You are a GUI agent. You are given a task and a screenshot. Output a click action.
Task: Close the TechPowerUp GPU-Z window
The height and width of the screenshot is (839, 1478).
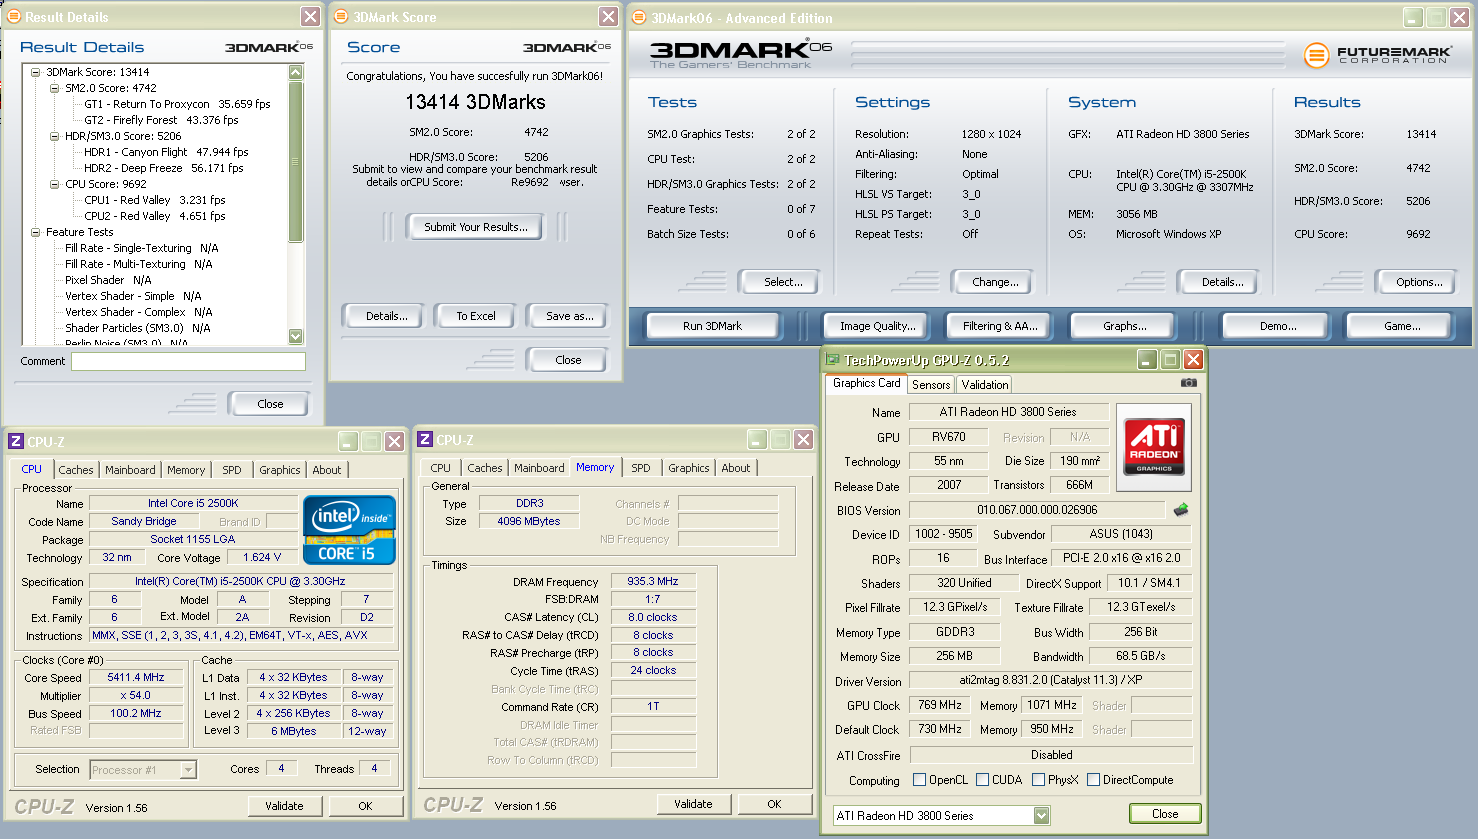pyautogui.click(x=1193, y=359)
